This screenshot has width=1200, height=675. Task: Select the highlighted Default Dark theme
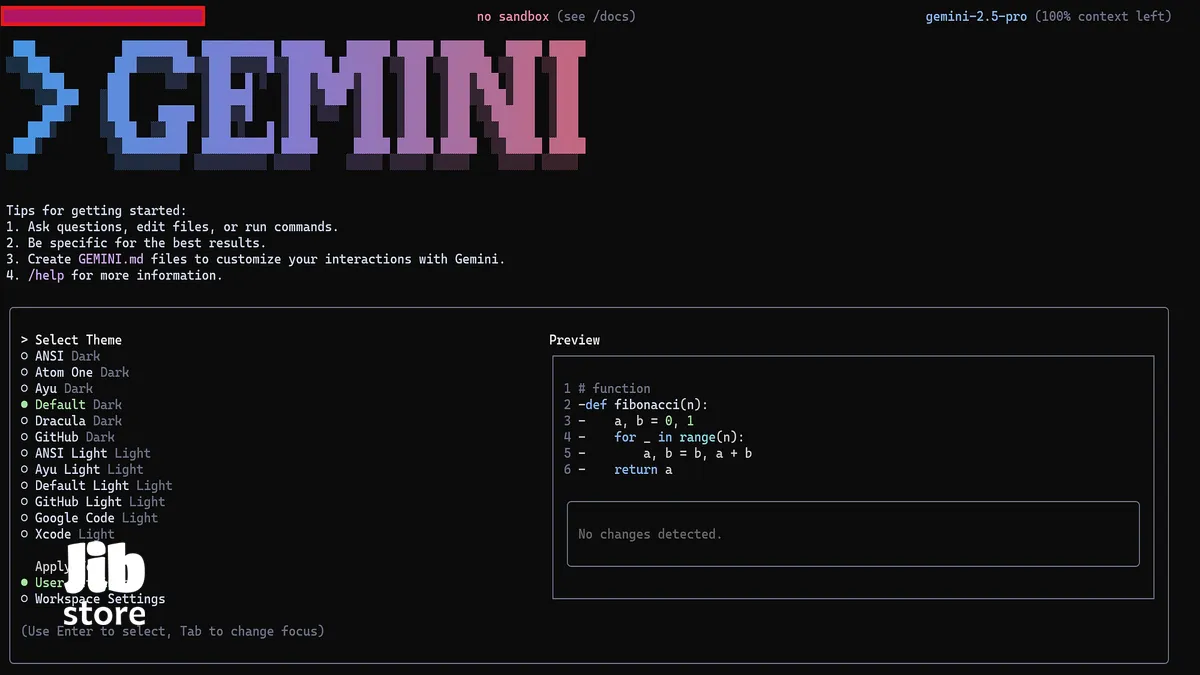click(x=77, y=405)
